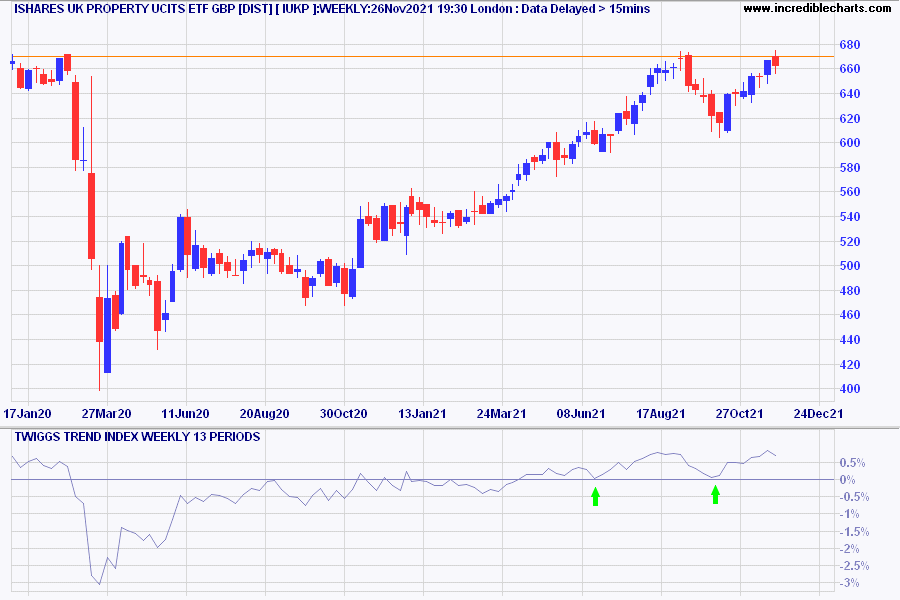Click the 08Jun21 date label
The image size is (900, 600).
(x=581, y=413)
